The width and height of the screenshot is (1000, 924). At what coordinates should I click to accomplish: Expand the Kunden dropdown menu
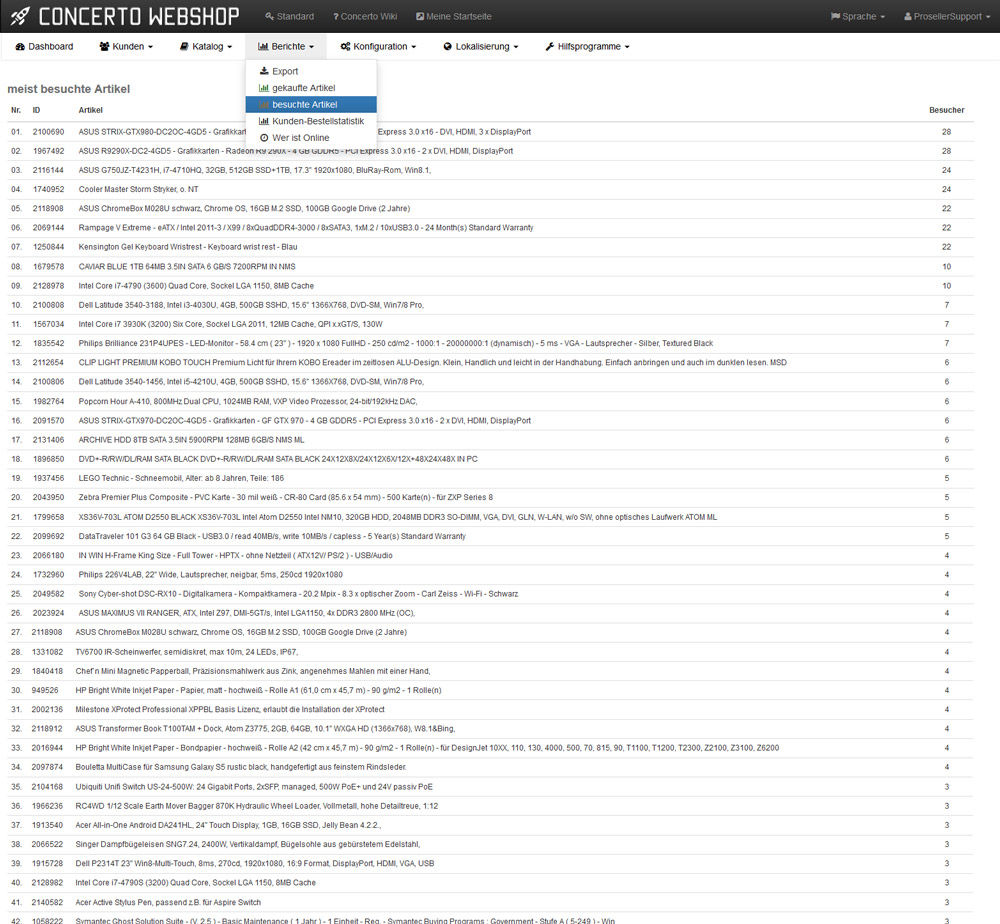coord(126,47)
